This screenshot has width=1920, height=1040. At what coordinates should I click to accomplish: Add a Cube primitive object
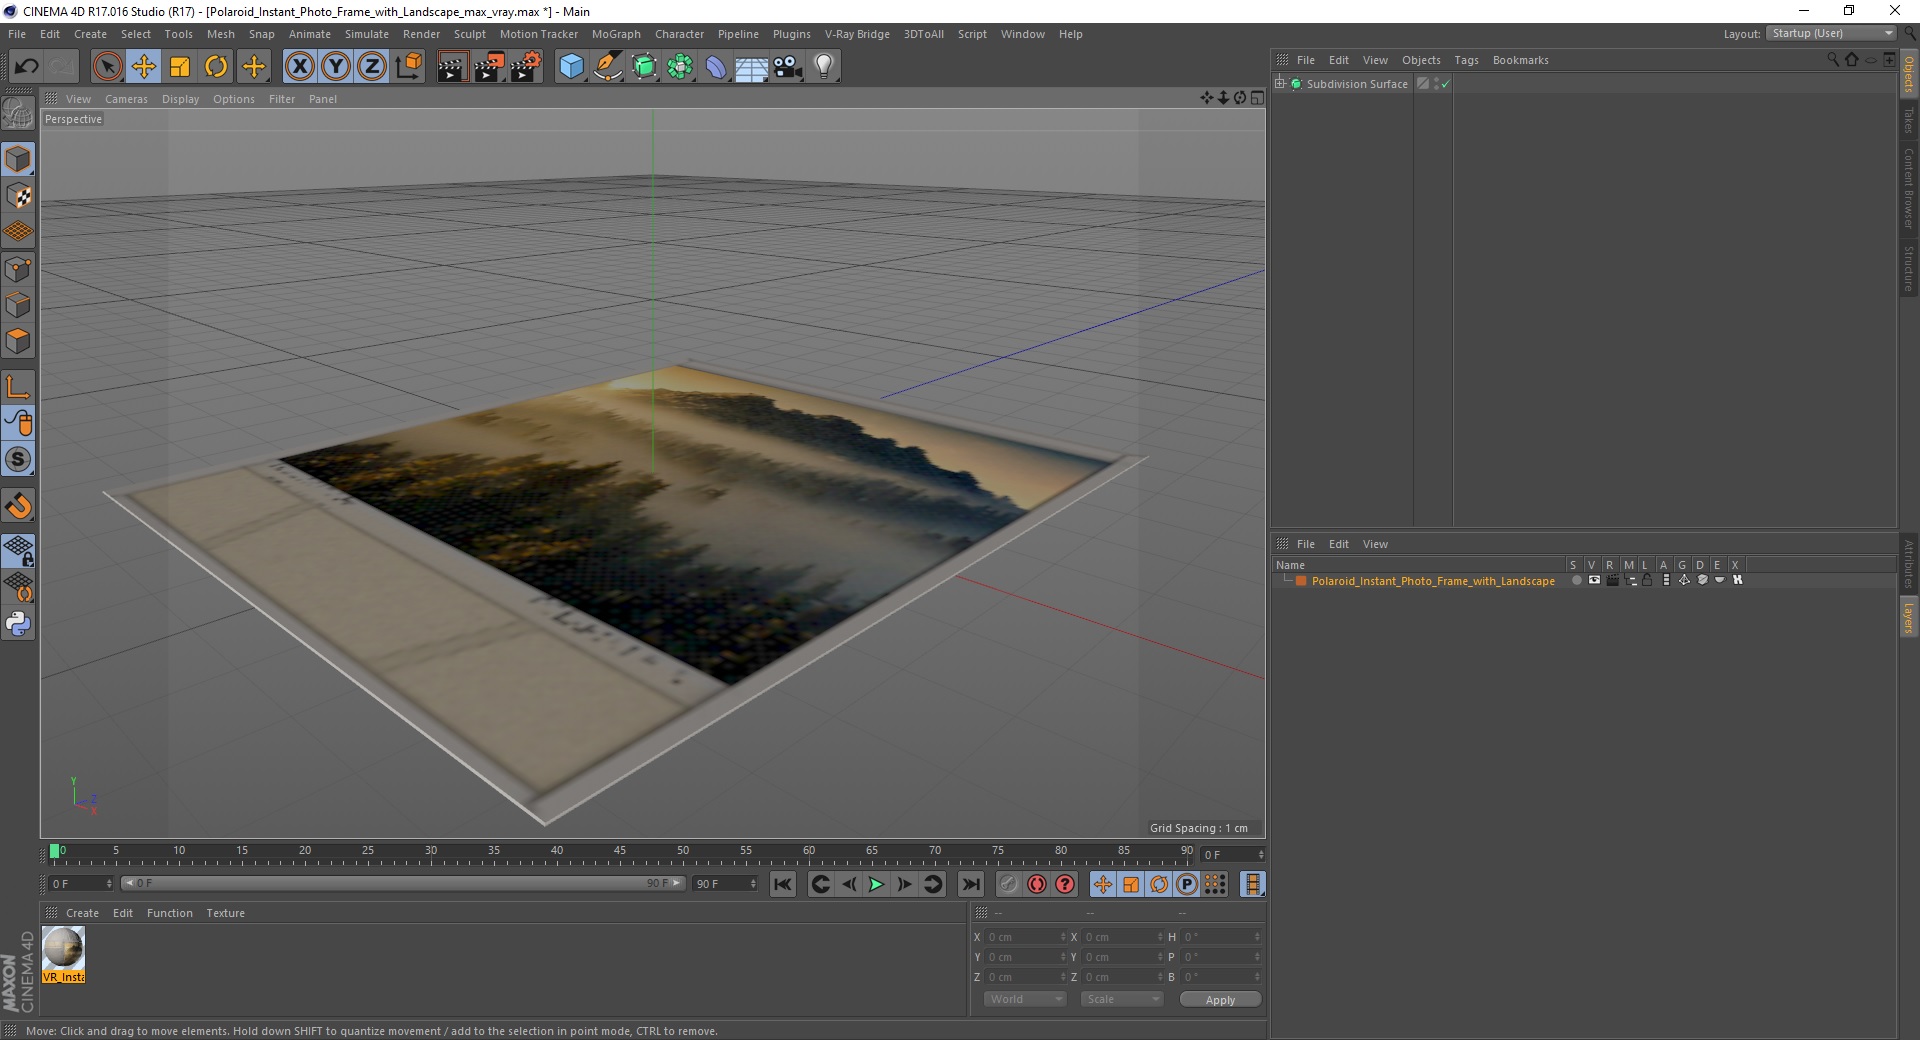pos(571,67)
